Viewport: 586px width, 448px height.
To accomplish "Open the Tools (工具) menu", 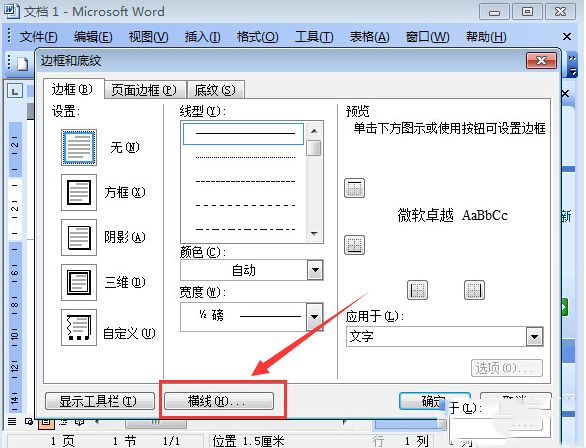I will [314, 37].
